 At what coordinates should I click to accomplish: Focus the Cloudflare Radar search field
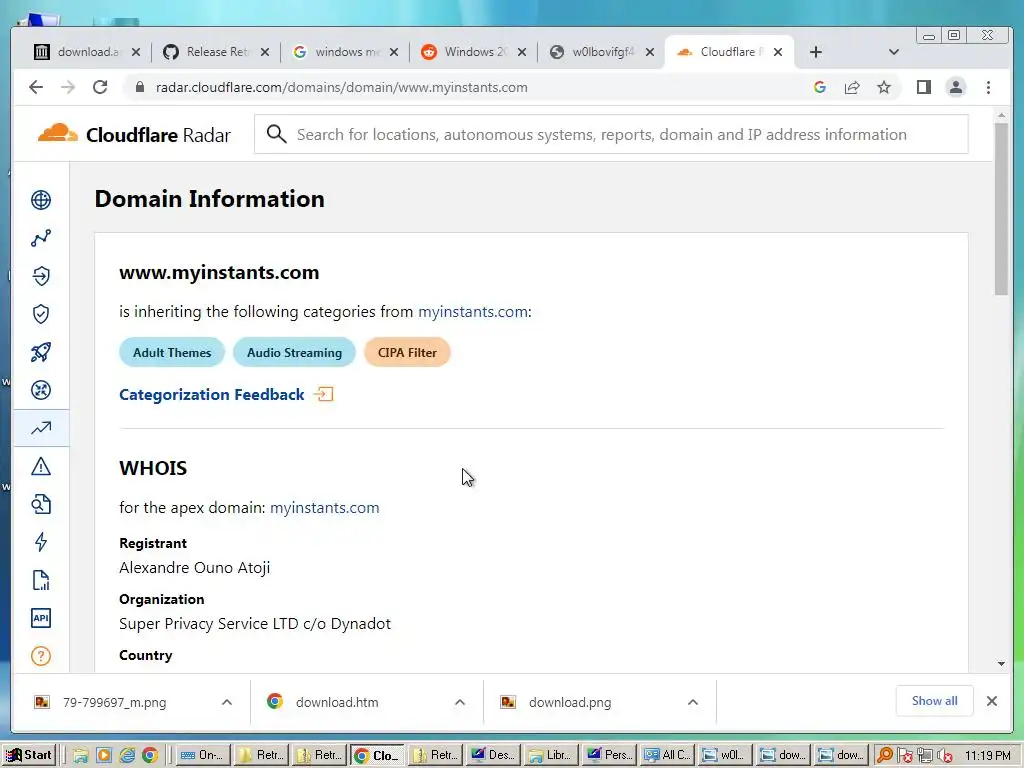pos(611,135)
